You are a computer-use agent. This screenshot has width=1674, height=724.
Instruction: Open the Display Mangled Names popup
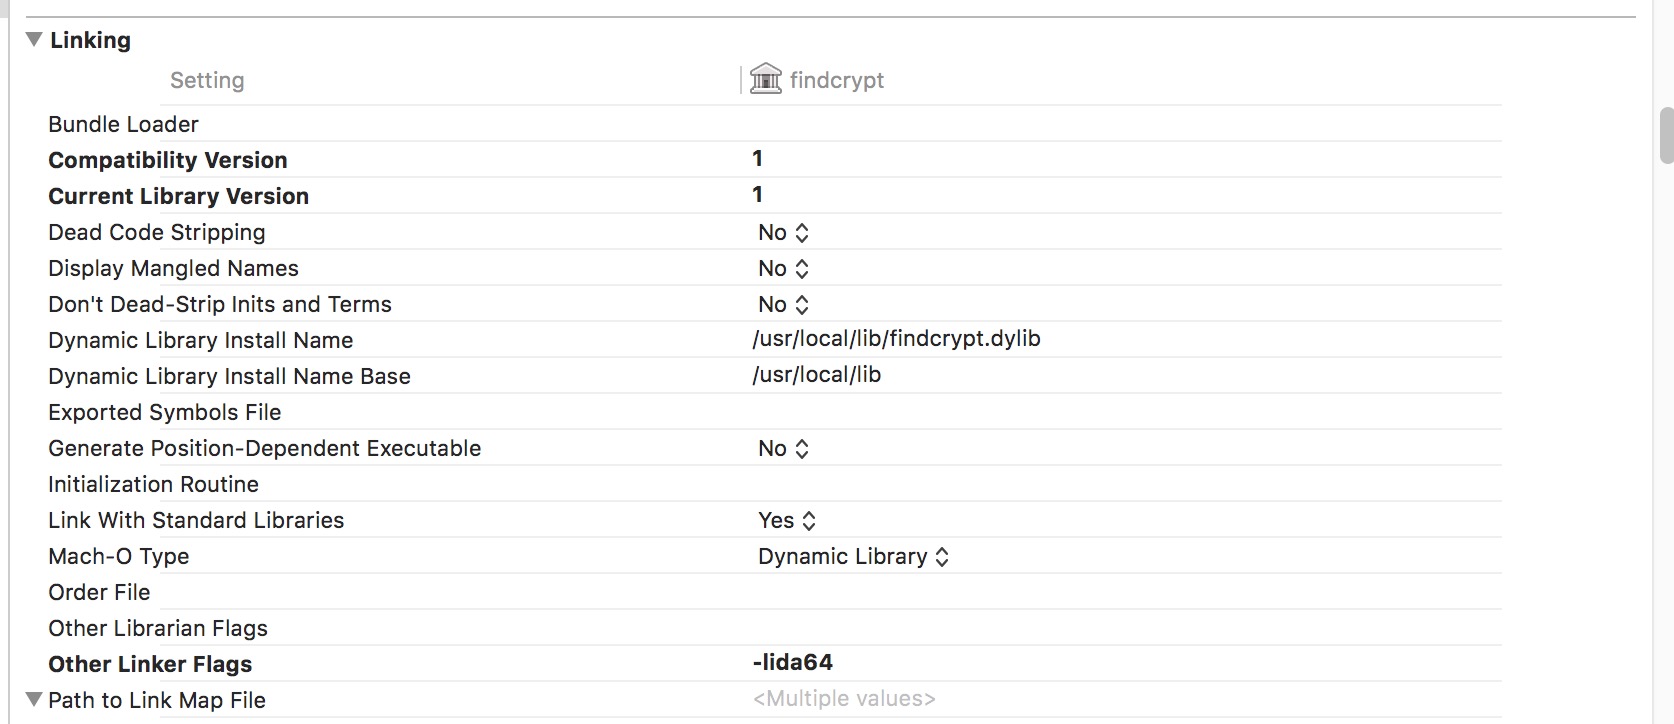(x=783, y=268)
